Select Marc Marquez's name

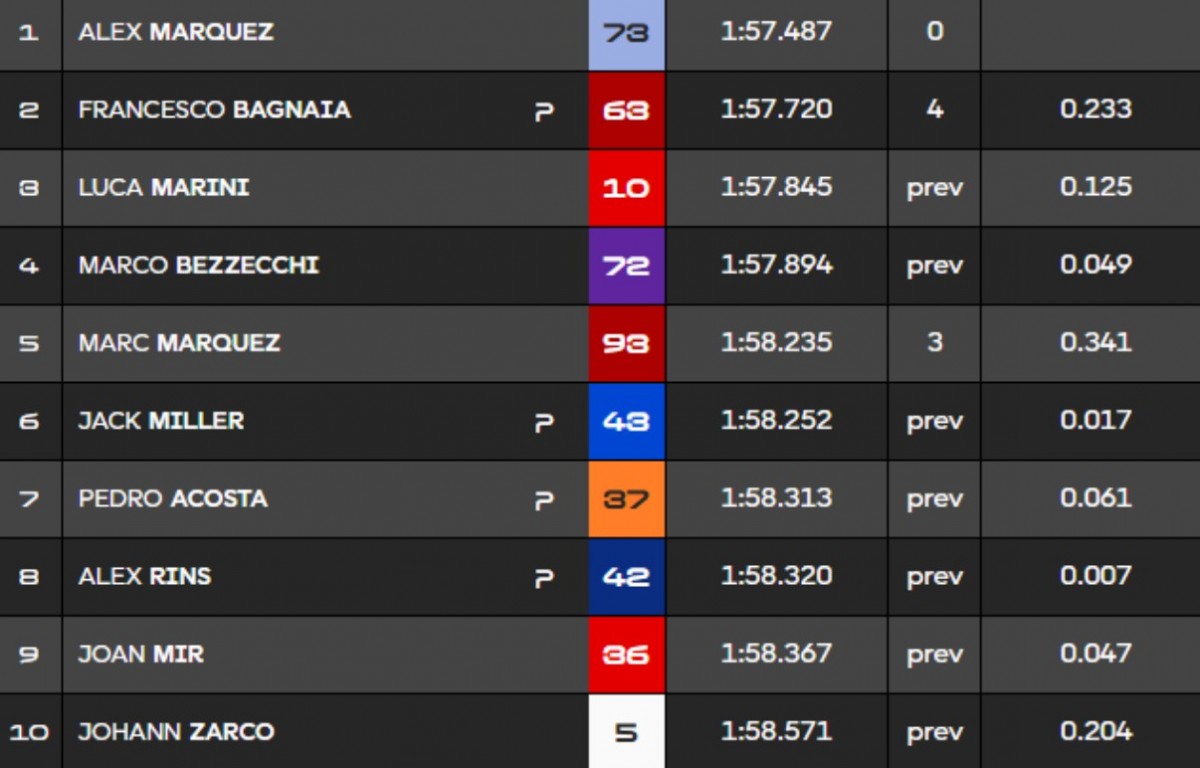point(179,343)
